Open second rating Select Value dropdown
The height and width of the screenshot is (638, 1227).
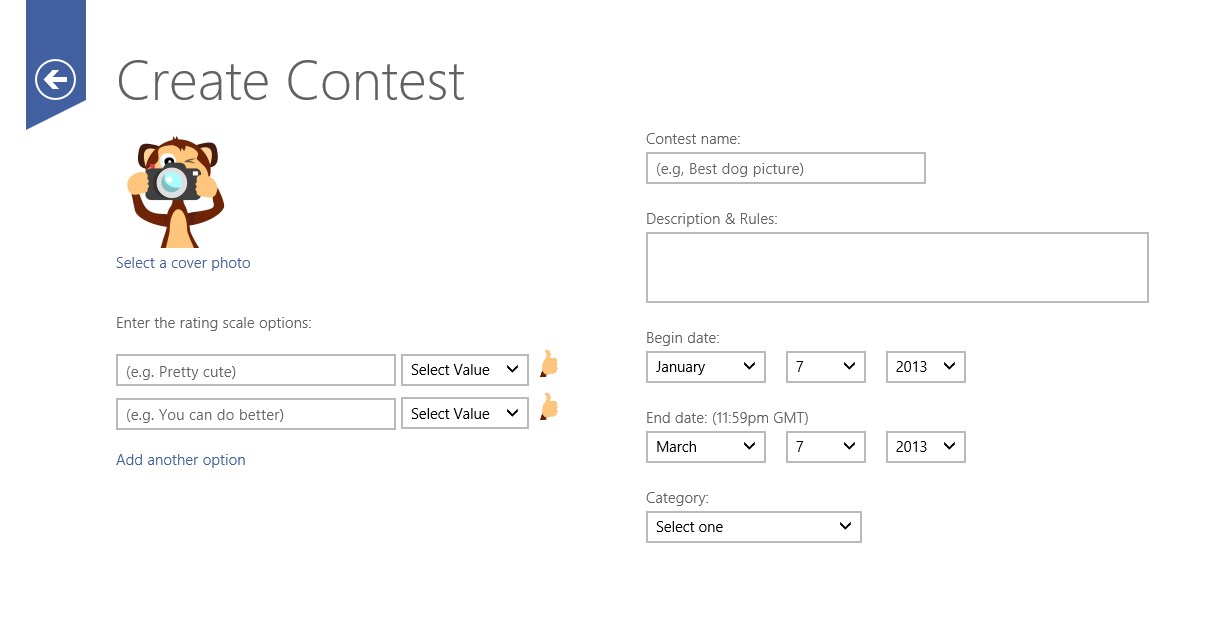pos(465,414)
